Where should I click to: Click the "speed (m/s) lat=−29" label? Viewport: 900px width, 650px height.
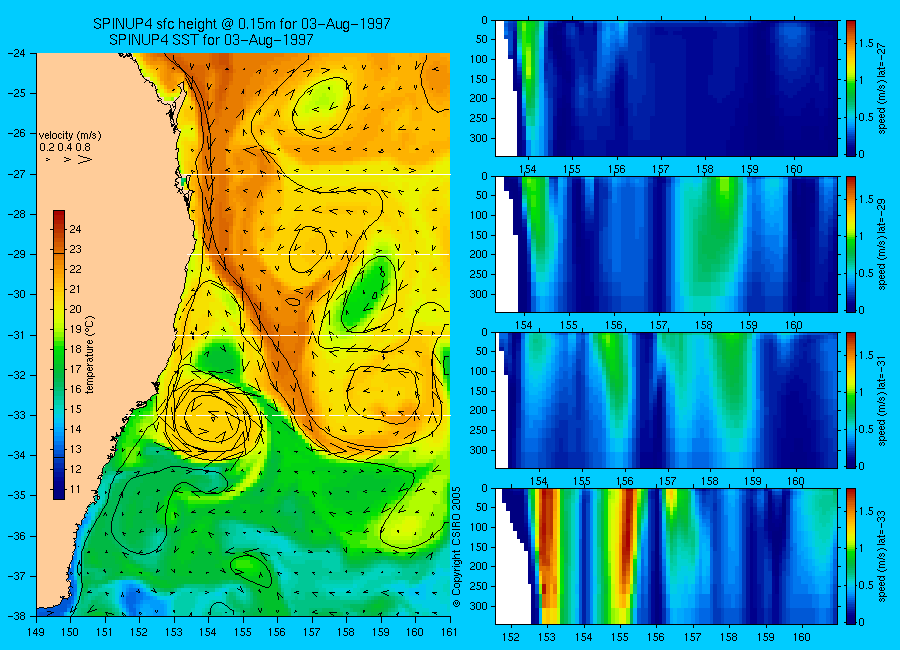tap(882, 244)
